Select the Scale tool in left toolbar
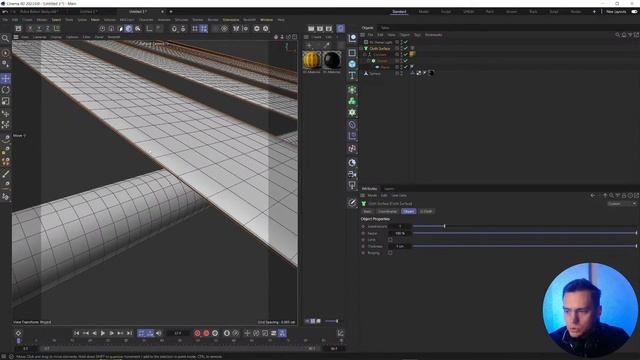640x360 pixels. pos(6,101)
